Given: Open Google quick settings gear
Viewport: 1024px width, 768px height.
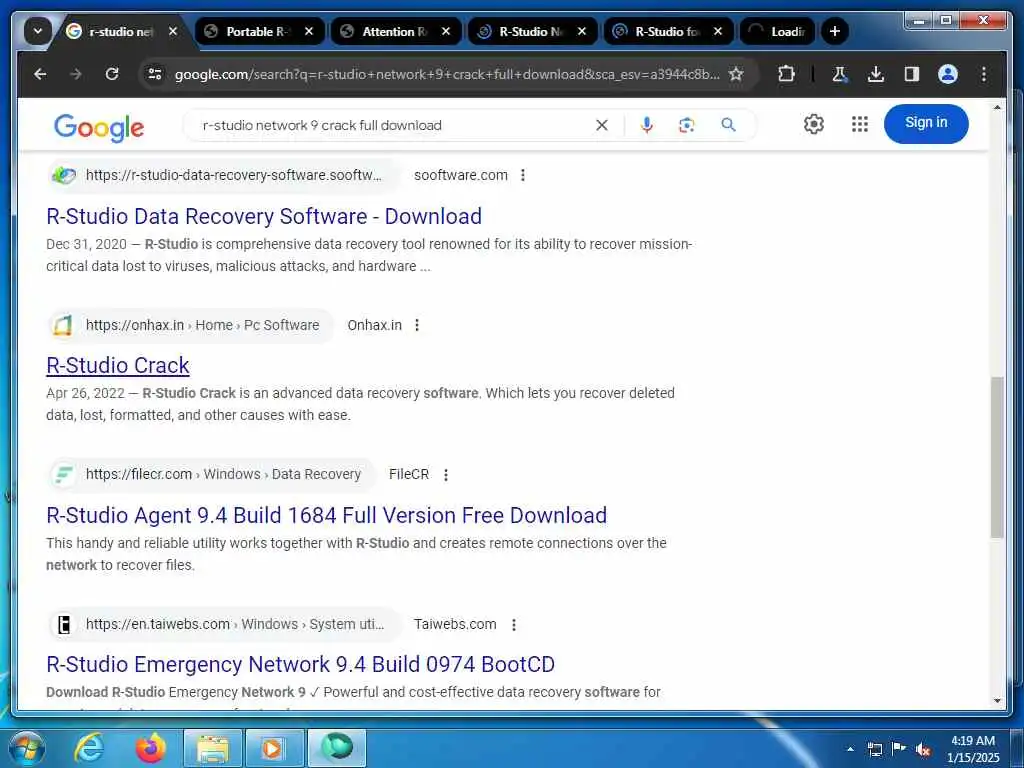Looking at the screenshot, I should (813, 124).
